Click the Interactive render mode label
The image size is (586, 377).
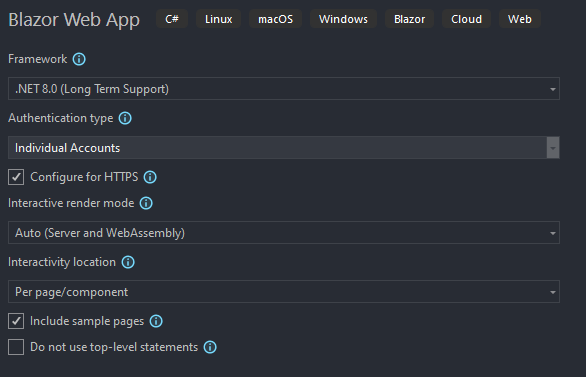point(71,203)
